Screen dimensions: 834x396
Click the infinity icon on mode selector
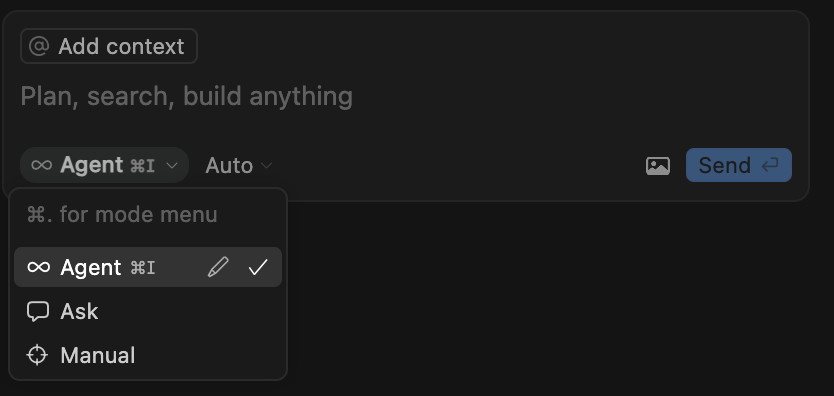[x=41, y=165]
